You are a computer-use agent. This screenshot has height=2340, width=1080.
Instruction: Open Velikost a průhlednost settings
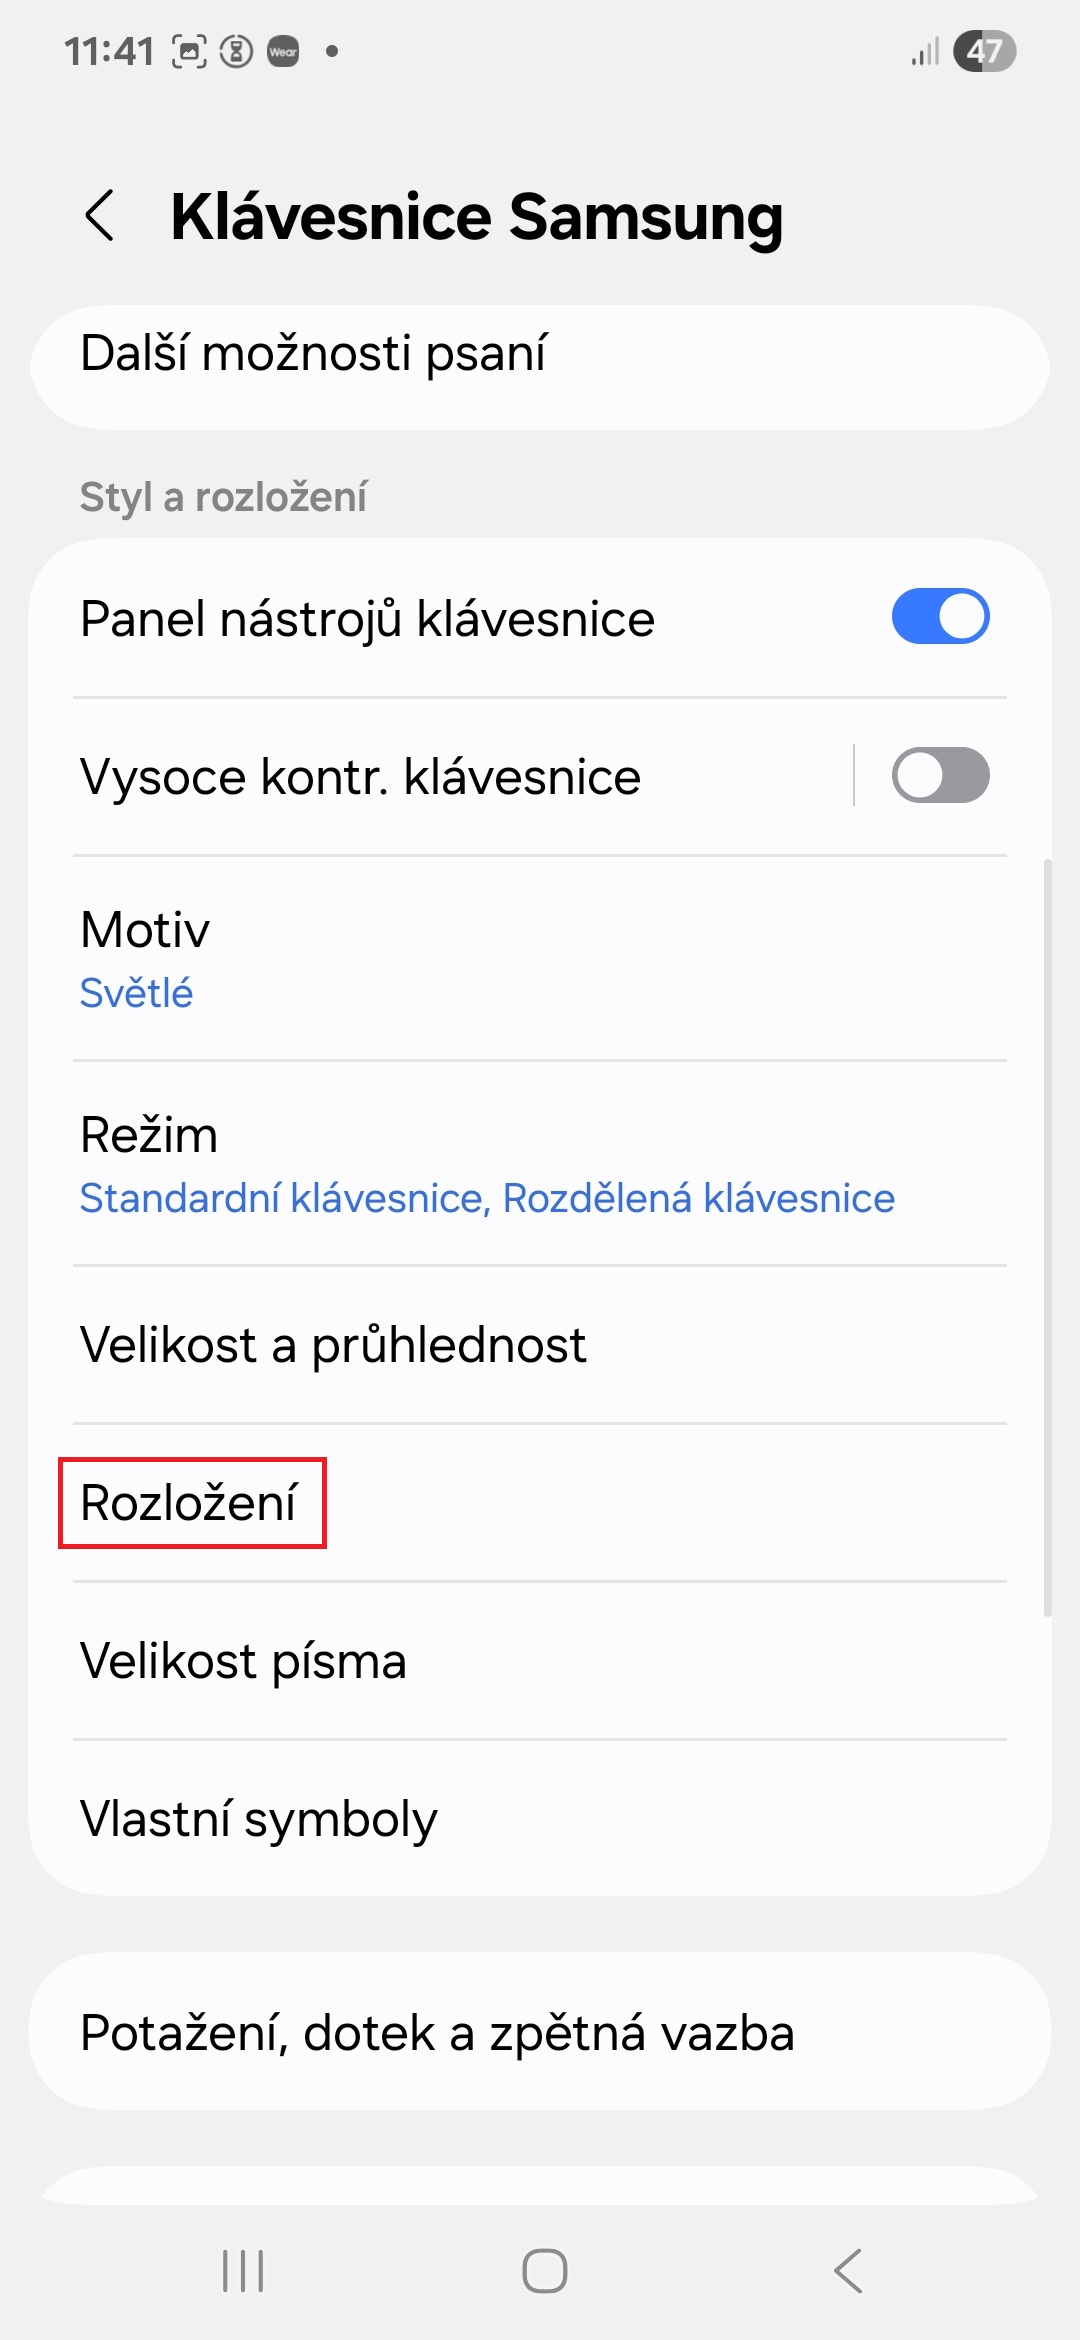tap(540, 1345)
